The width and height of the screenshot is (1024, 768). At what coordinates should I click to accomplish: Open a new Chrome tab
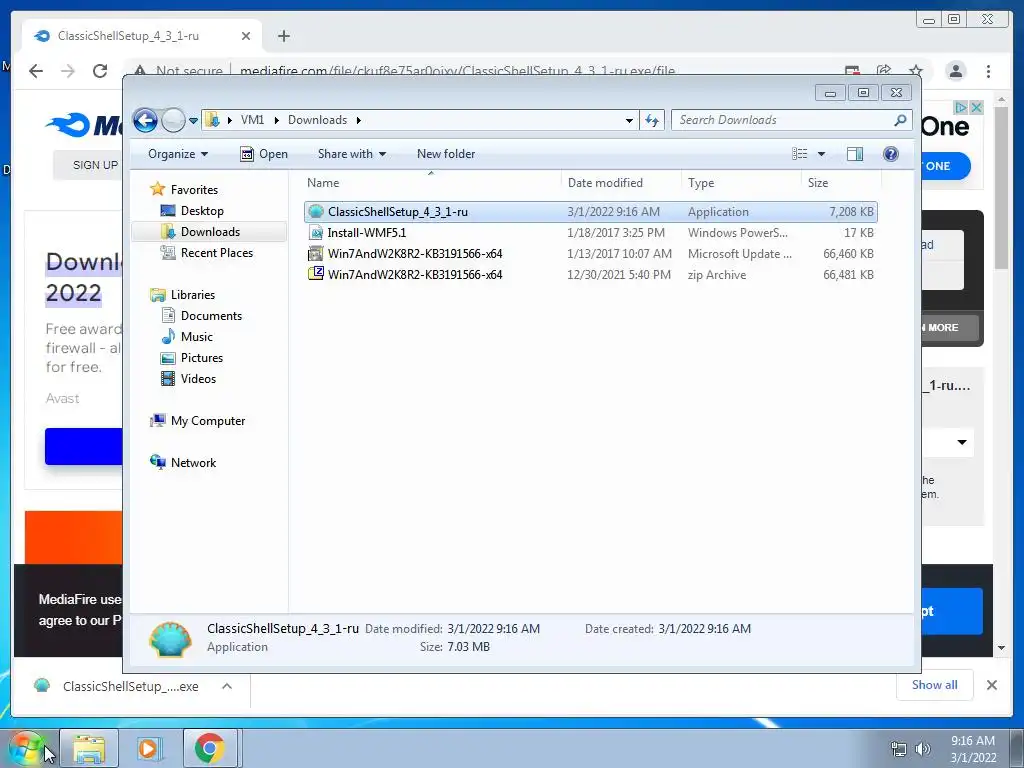tap(283, 36)
